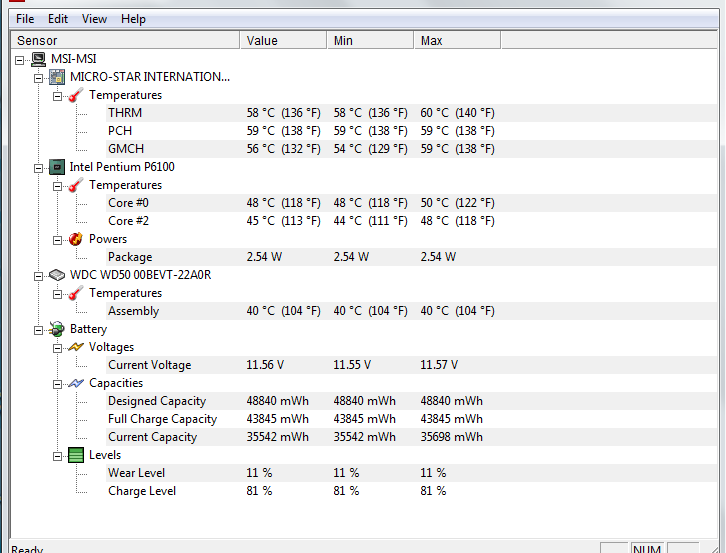726x553 pixels.
Task: Collapse the Battery node
Action: click(38, 330)
